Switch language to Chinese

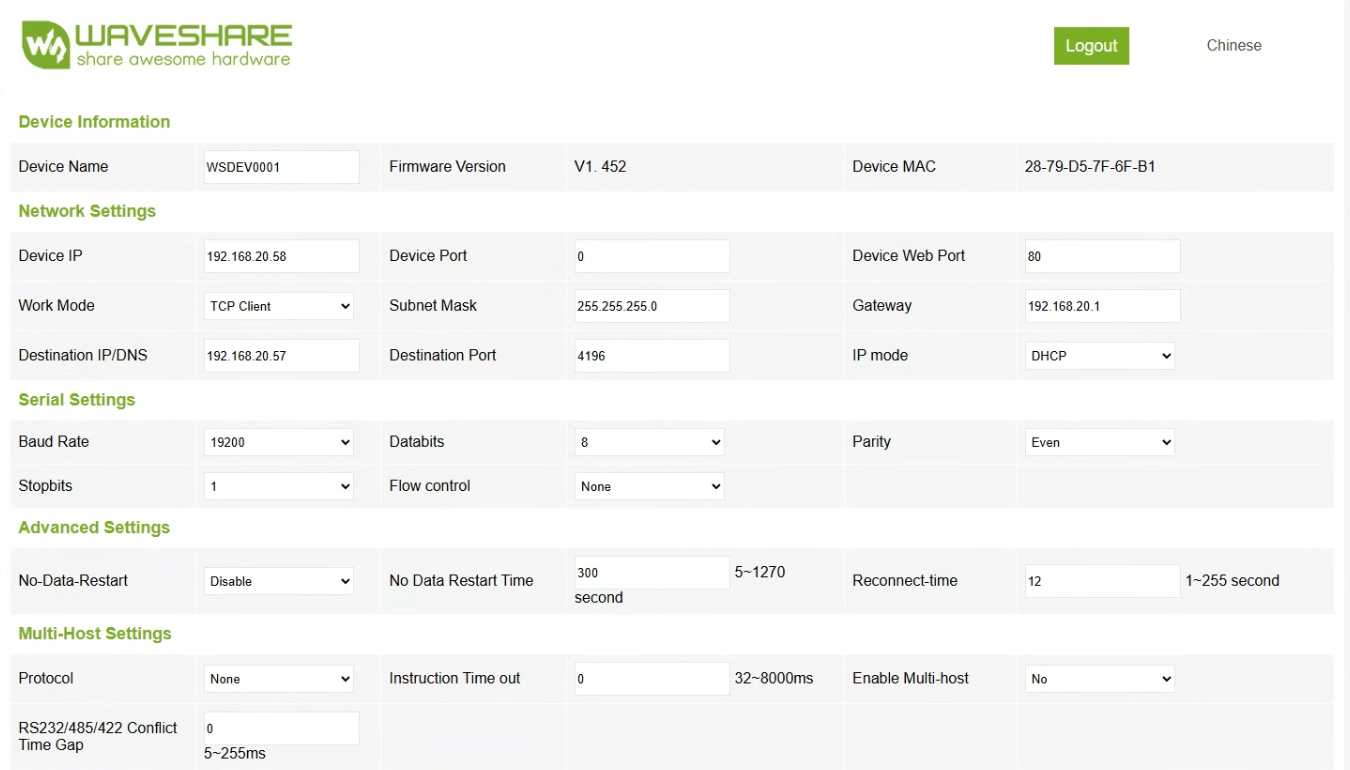coord(1233,45)
